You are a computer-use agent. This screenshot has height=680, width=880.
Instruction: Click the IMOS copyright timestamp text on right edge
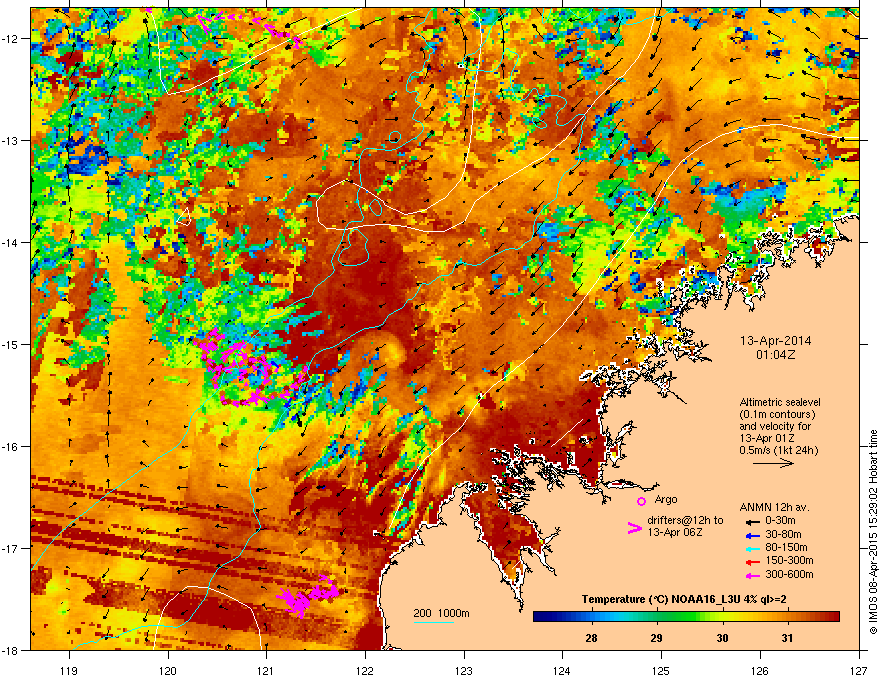(x=873, y=532)
